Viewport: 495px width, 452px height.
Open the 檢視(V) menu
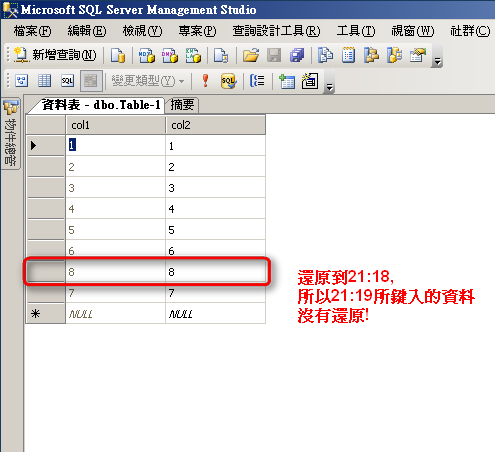[x=142, y=31]
